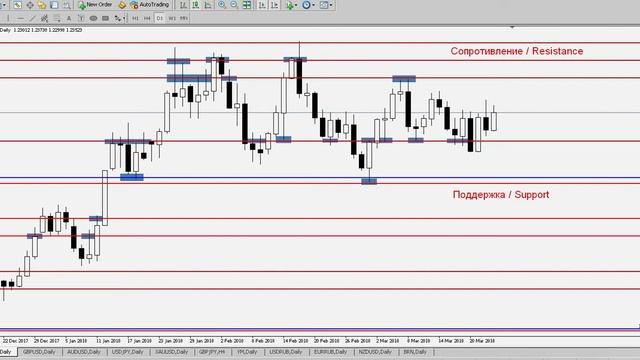Toggle the chart shift button
Screen dimensions: 640x360
274,5
